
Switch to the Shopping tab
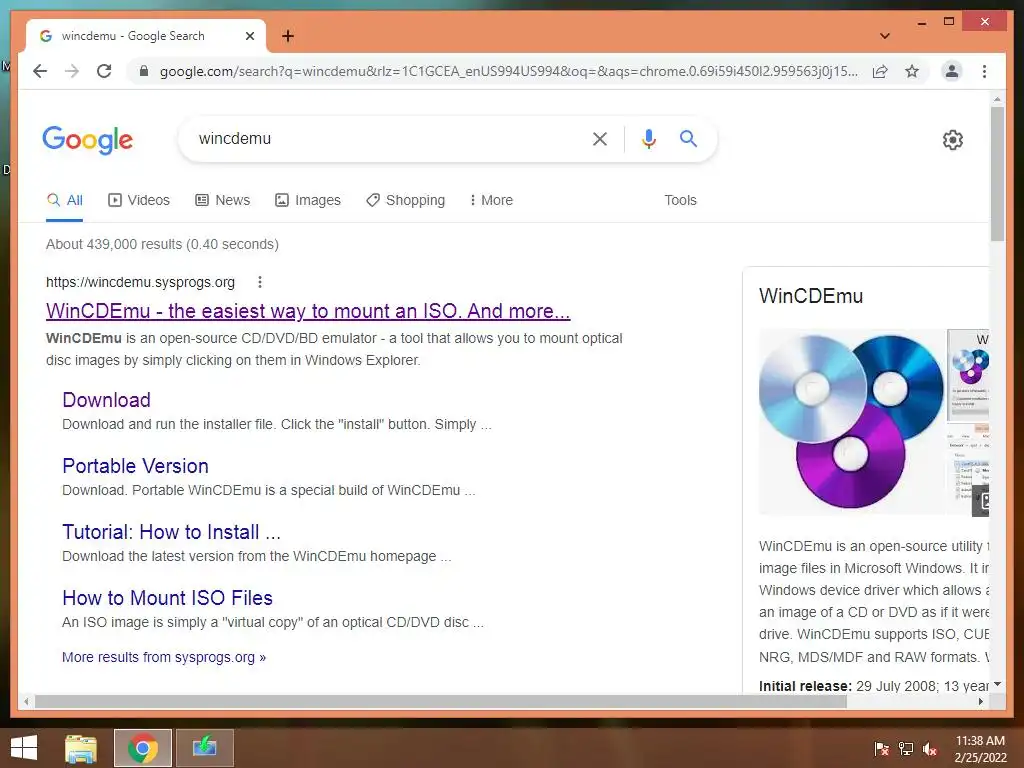[x=405, y=200]
